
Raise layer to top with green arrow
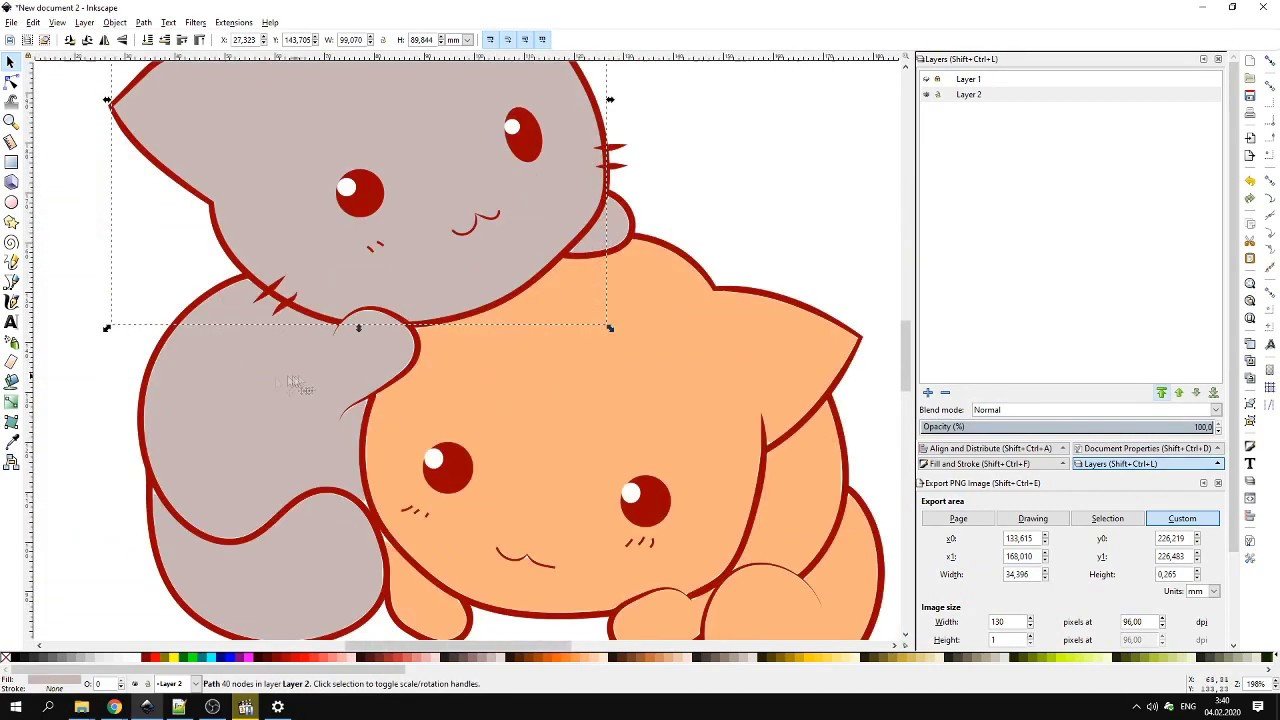coord(1161,393)
